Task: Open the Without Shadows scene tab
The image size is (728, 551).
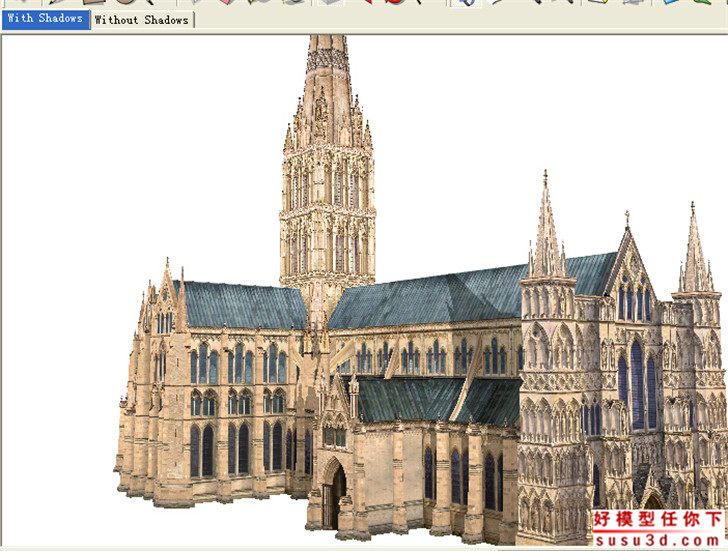Action: tap(142, 20)
